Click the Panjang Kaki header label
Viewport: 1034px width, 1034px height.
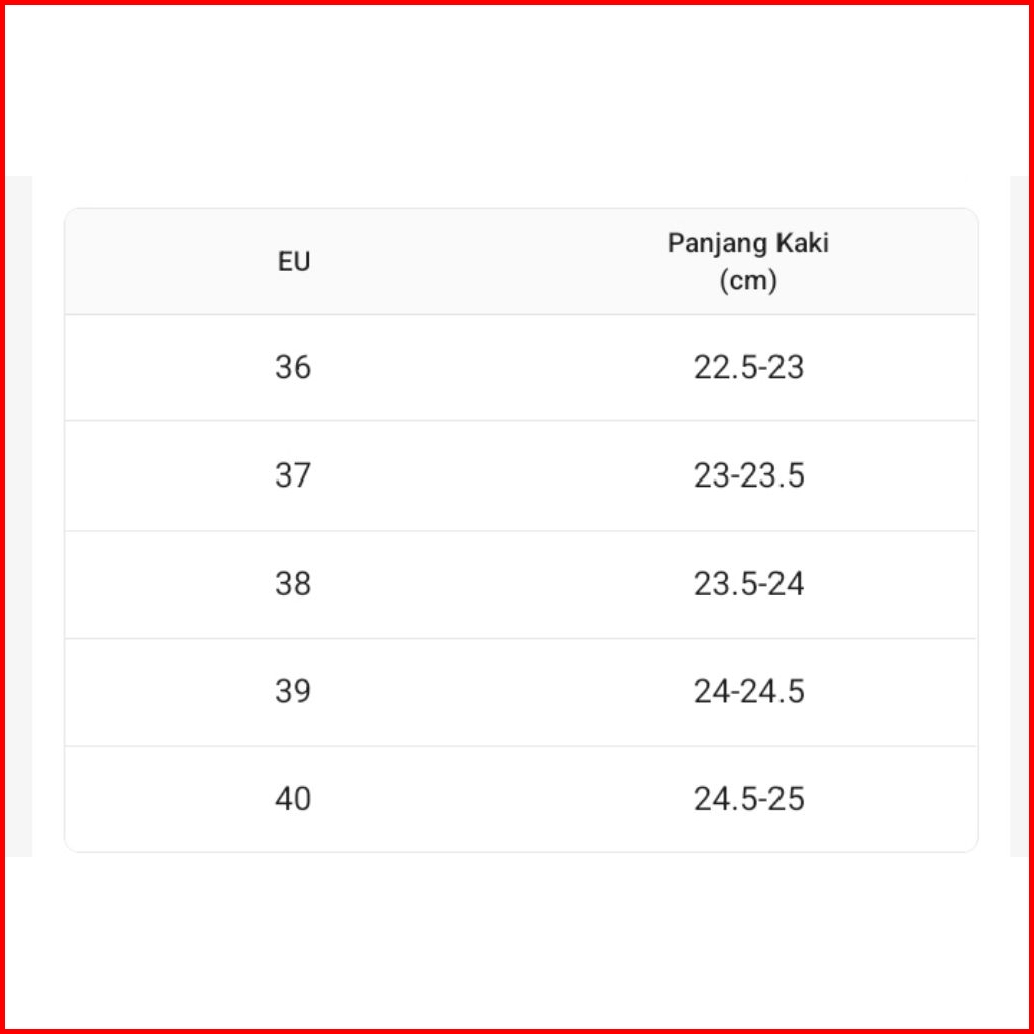(x=748, y=243)
